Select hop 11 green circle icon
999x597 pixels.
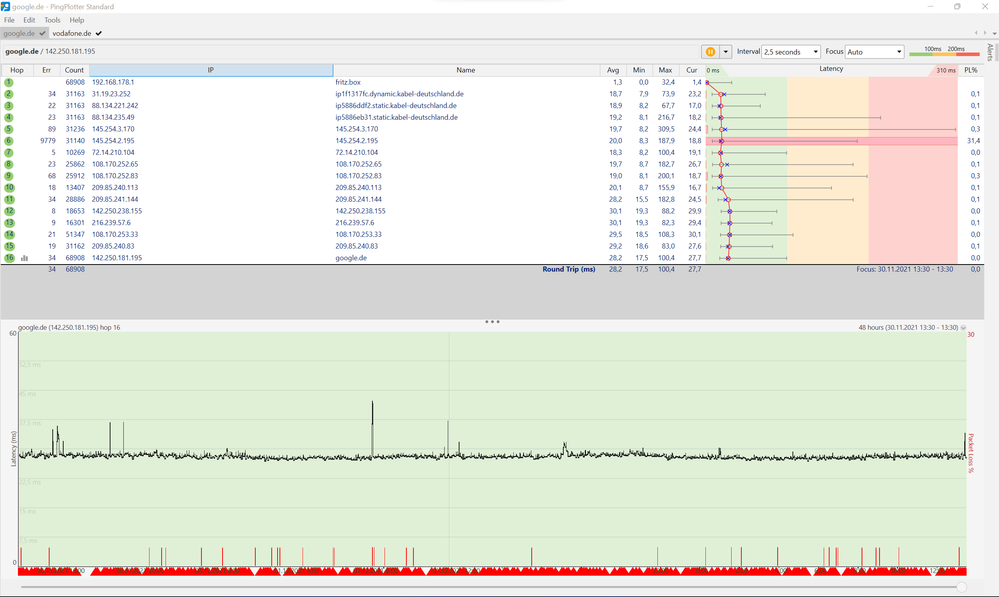coord(9,199)
